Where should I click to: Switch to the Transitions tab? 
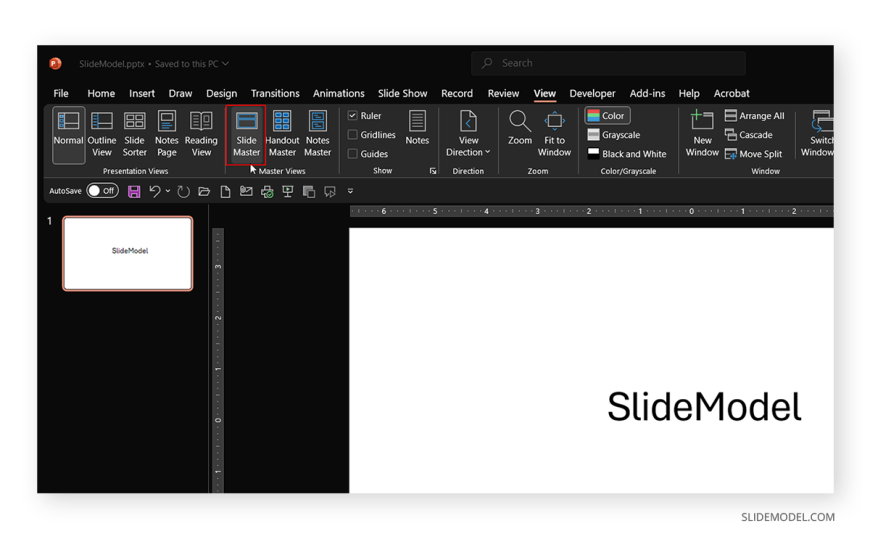(275, 93)
